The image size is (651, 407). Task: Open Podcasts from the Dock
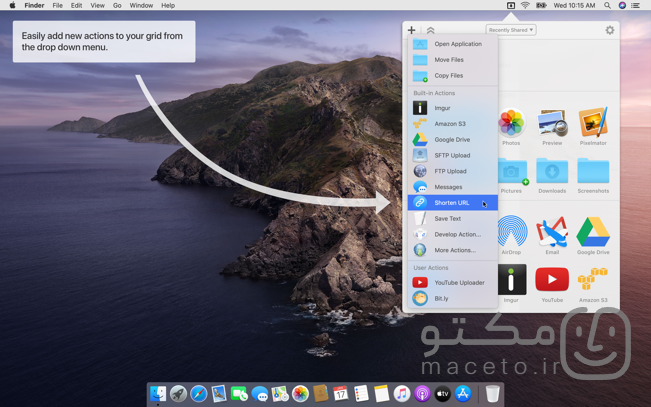(x=422, y=393)
